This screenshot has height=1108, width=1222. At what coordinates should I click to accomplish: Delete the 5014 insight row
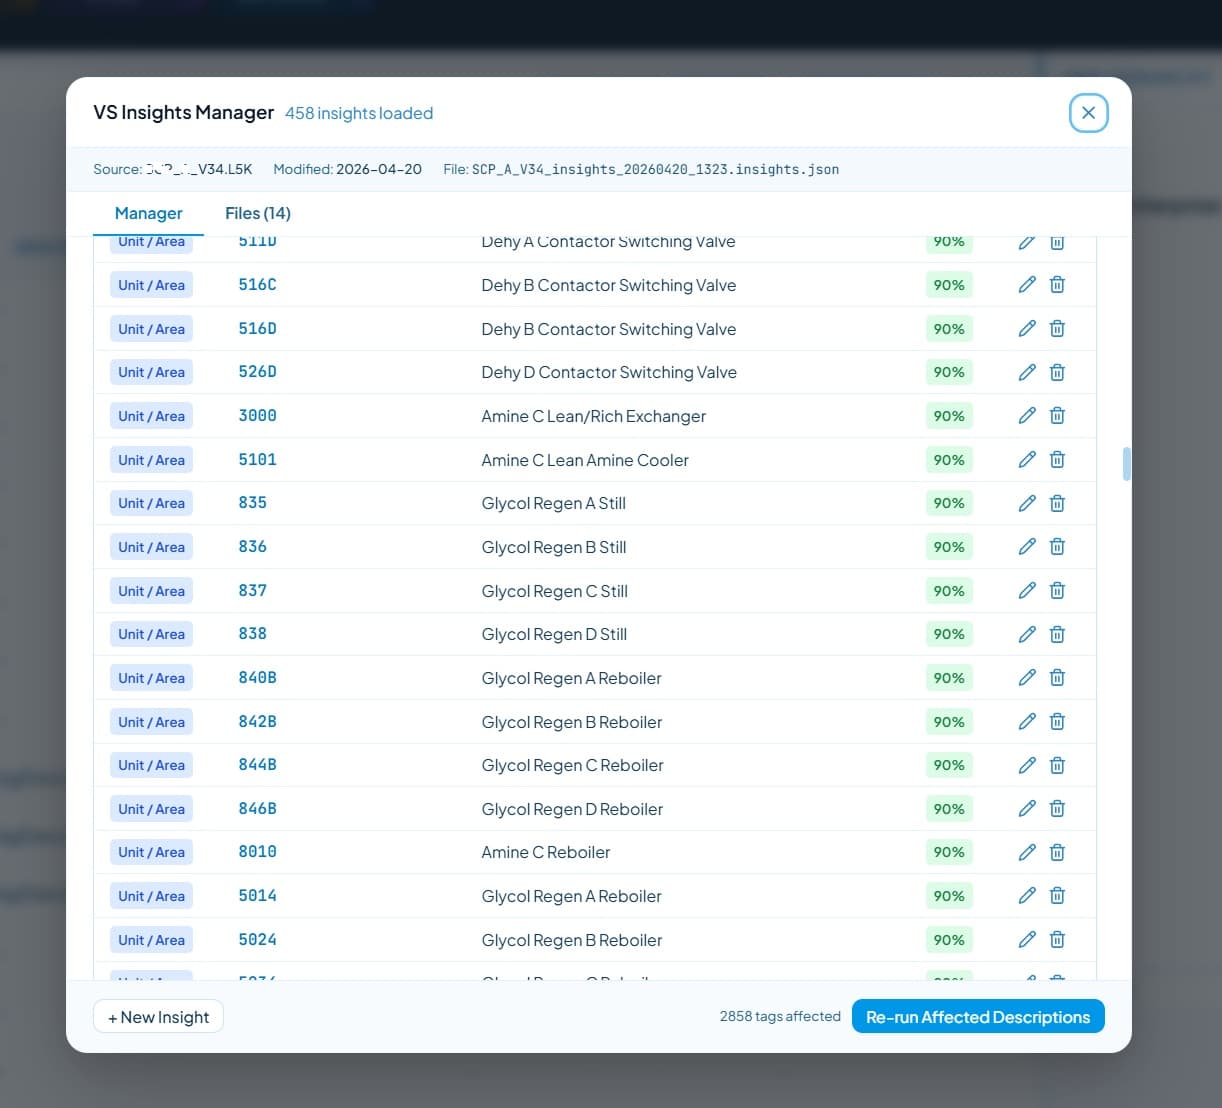point(1057,896)
